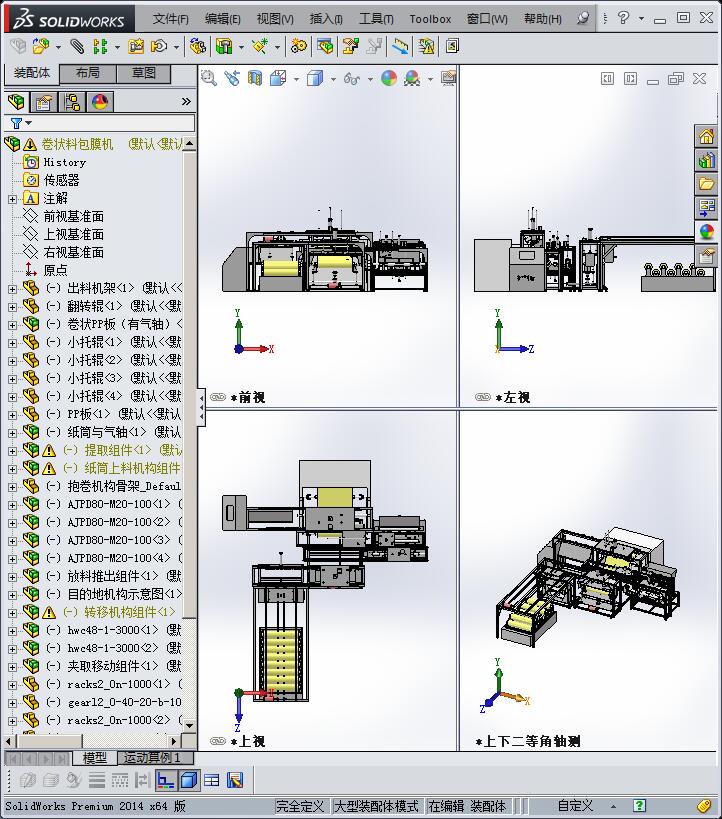The image size is (722, 819).
Task: Click the Previous View icon
Action: [232, 78]
